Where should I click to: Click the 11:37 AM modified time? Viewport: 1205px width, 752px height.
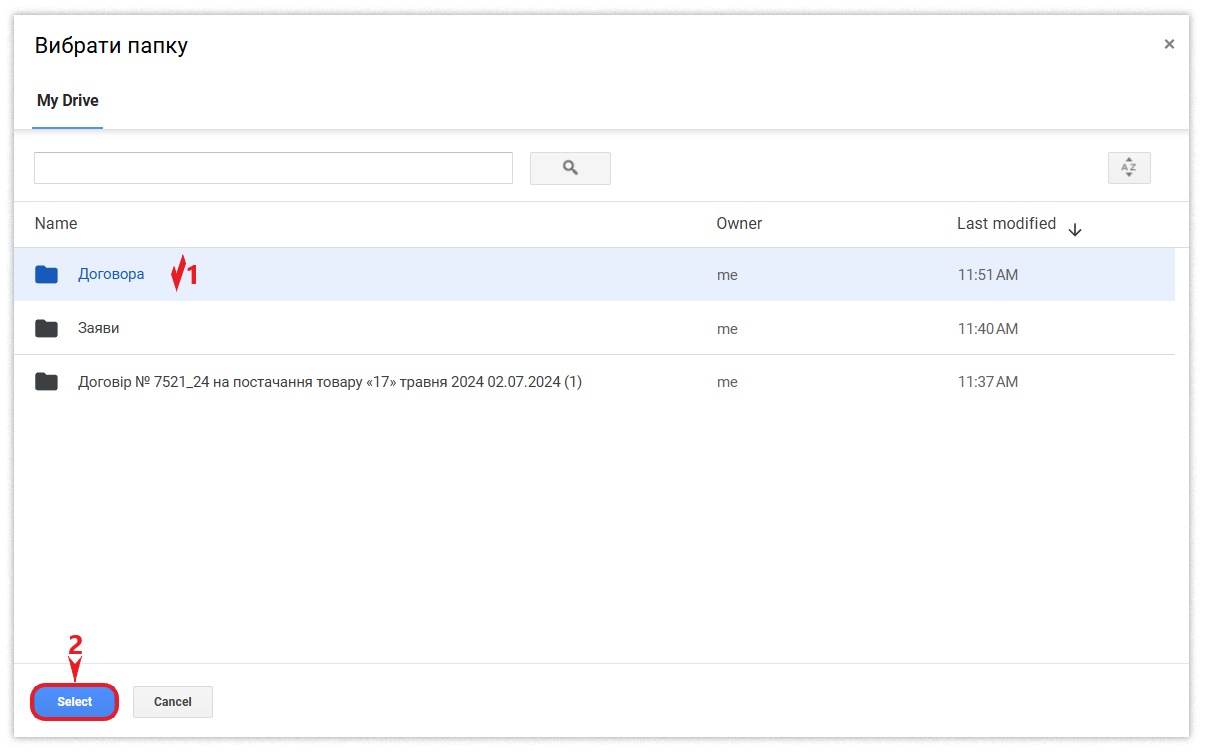click(987, 382)
